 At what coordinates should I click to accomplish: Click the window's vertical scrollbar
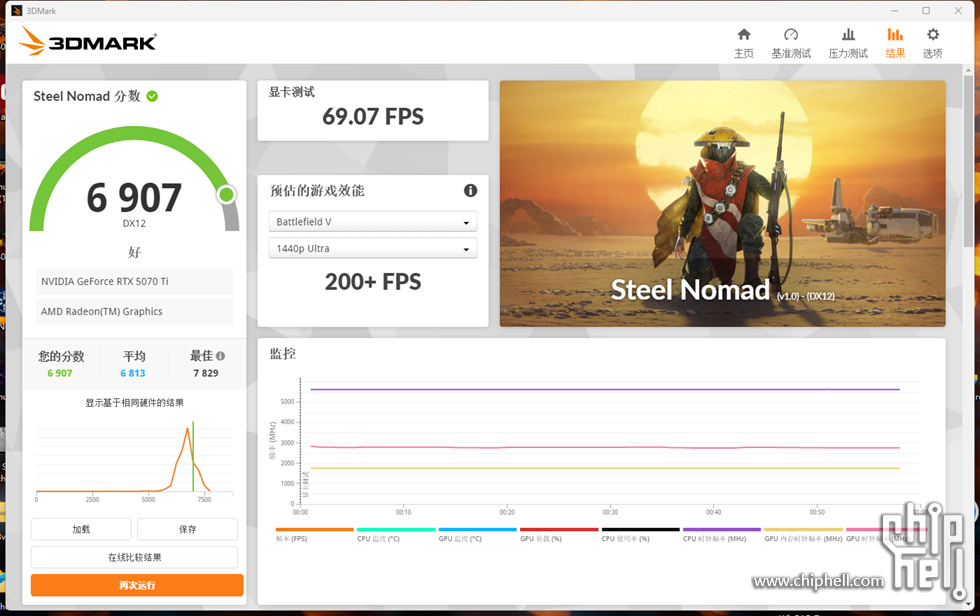tap(969, 162)
